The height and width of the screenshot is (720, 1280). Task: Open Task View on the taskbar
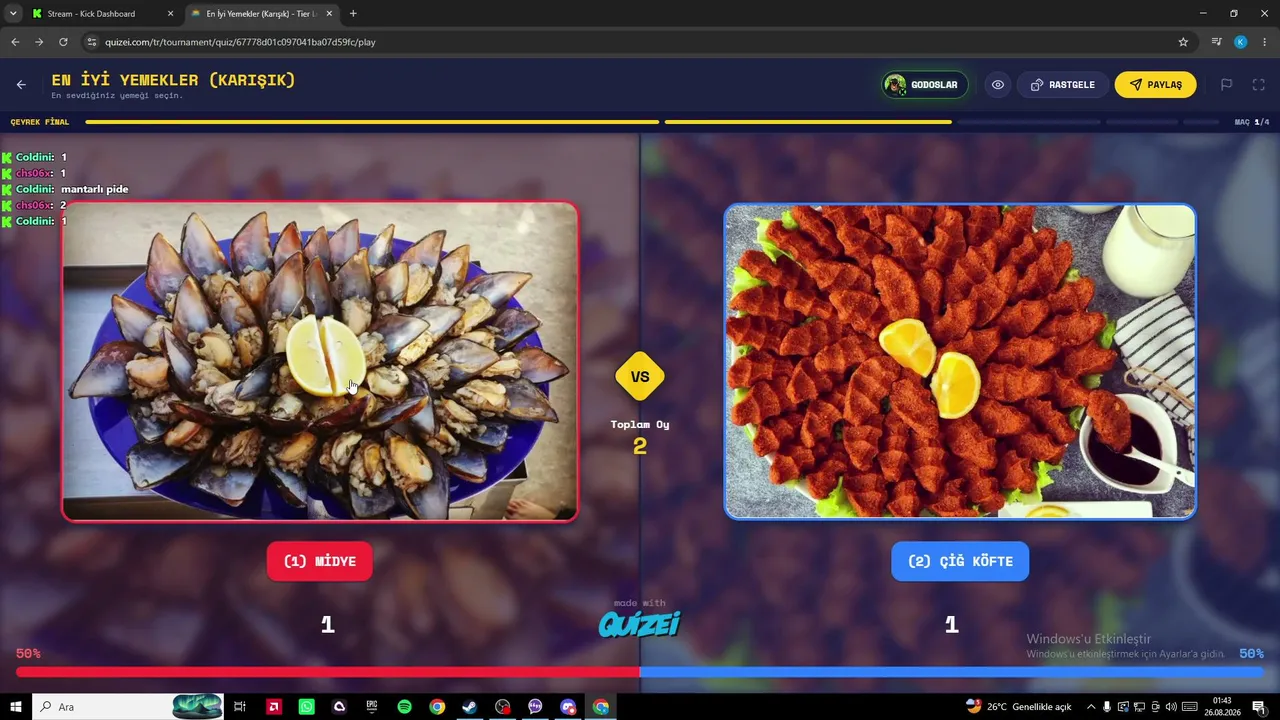[240, 707]
